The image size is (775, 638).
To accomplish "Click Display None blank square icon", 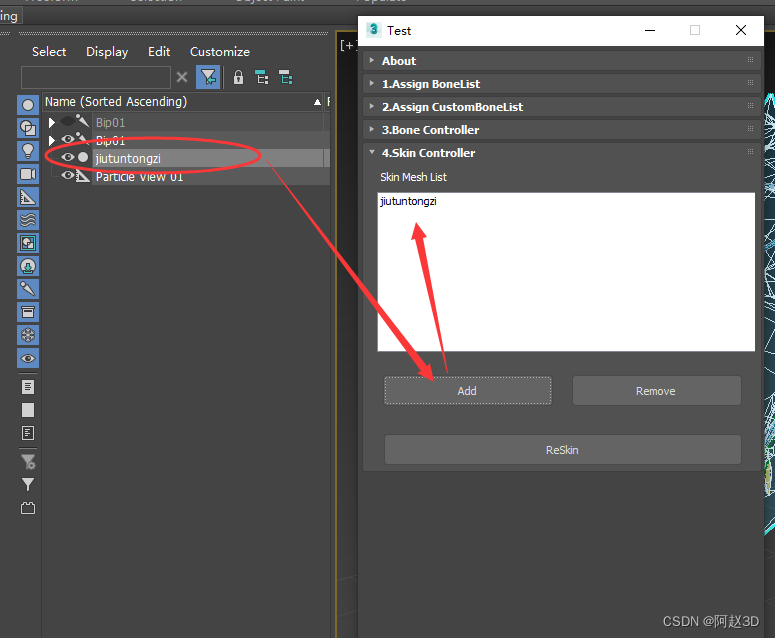I will point(28,410).
